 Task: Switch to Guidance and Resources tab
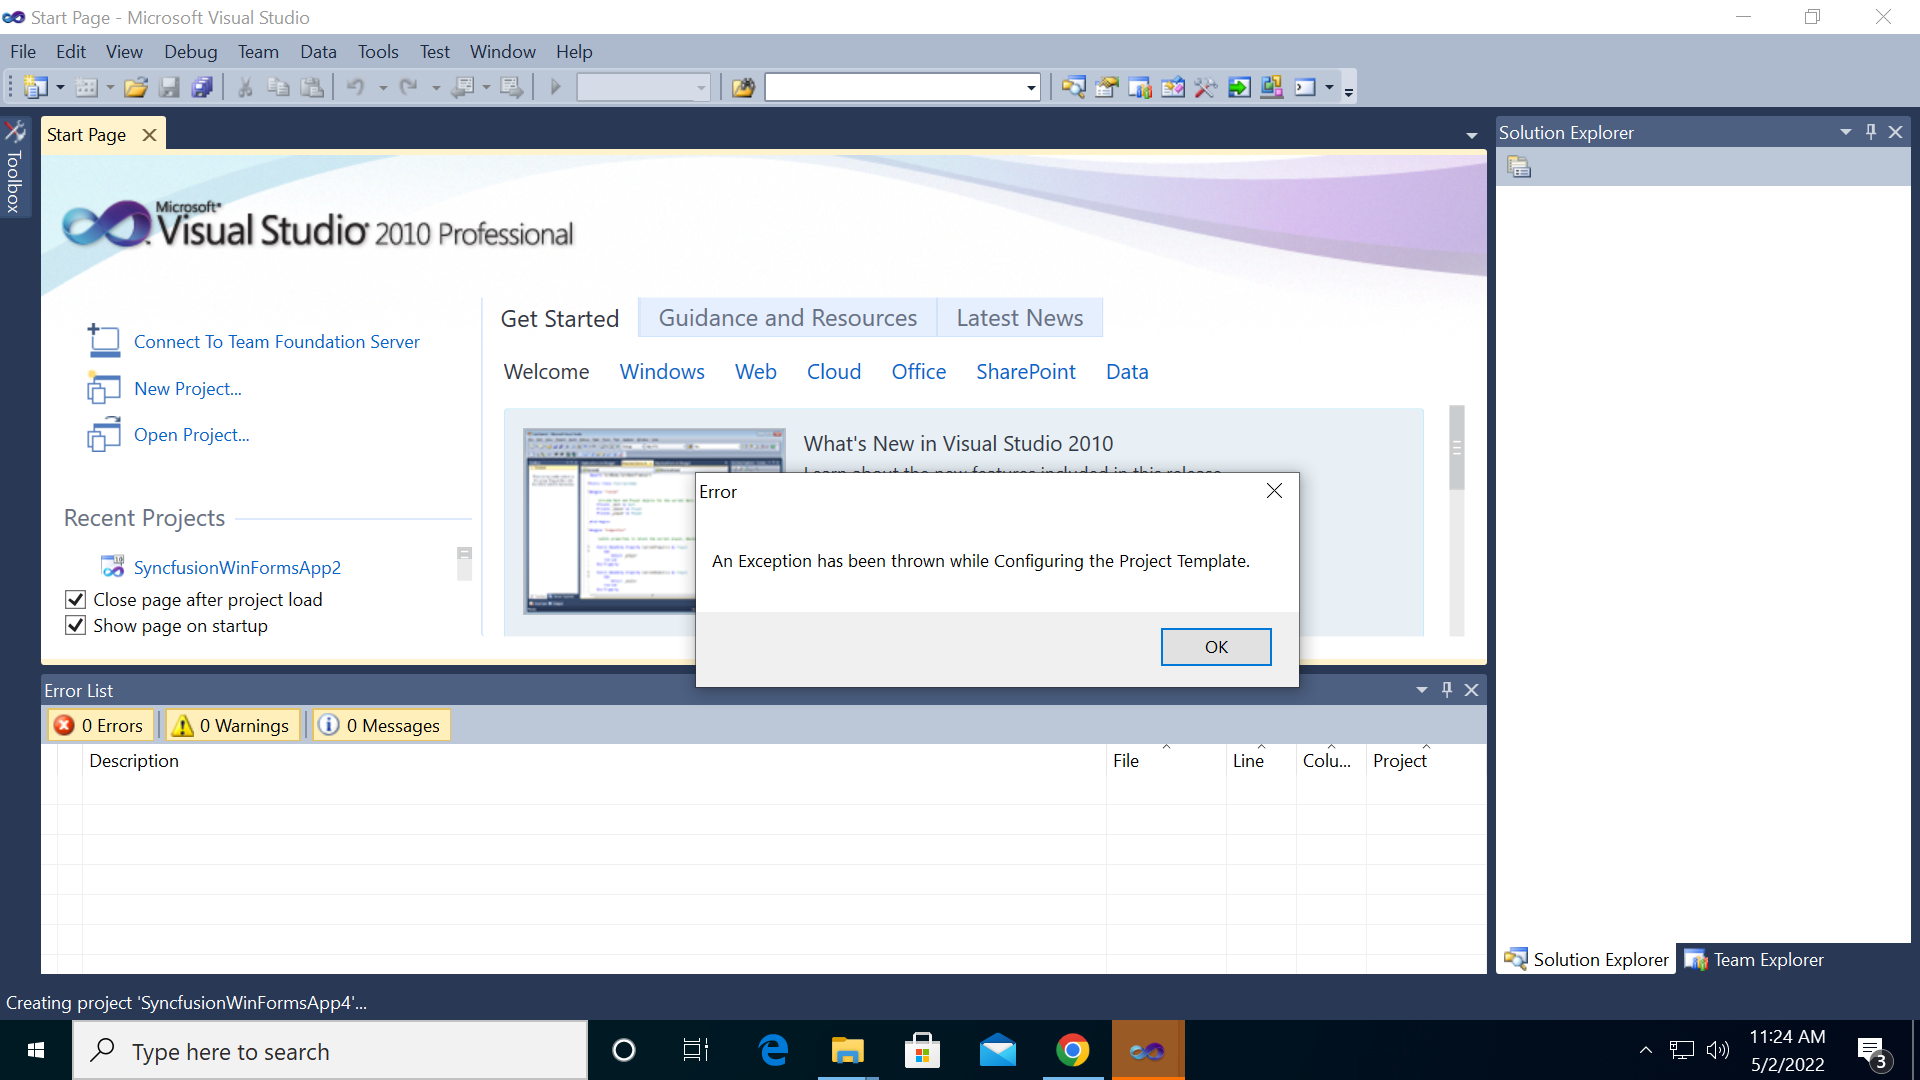pos(787,318)
